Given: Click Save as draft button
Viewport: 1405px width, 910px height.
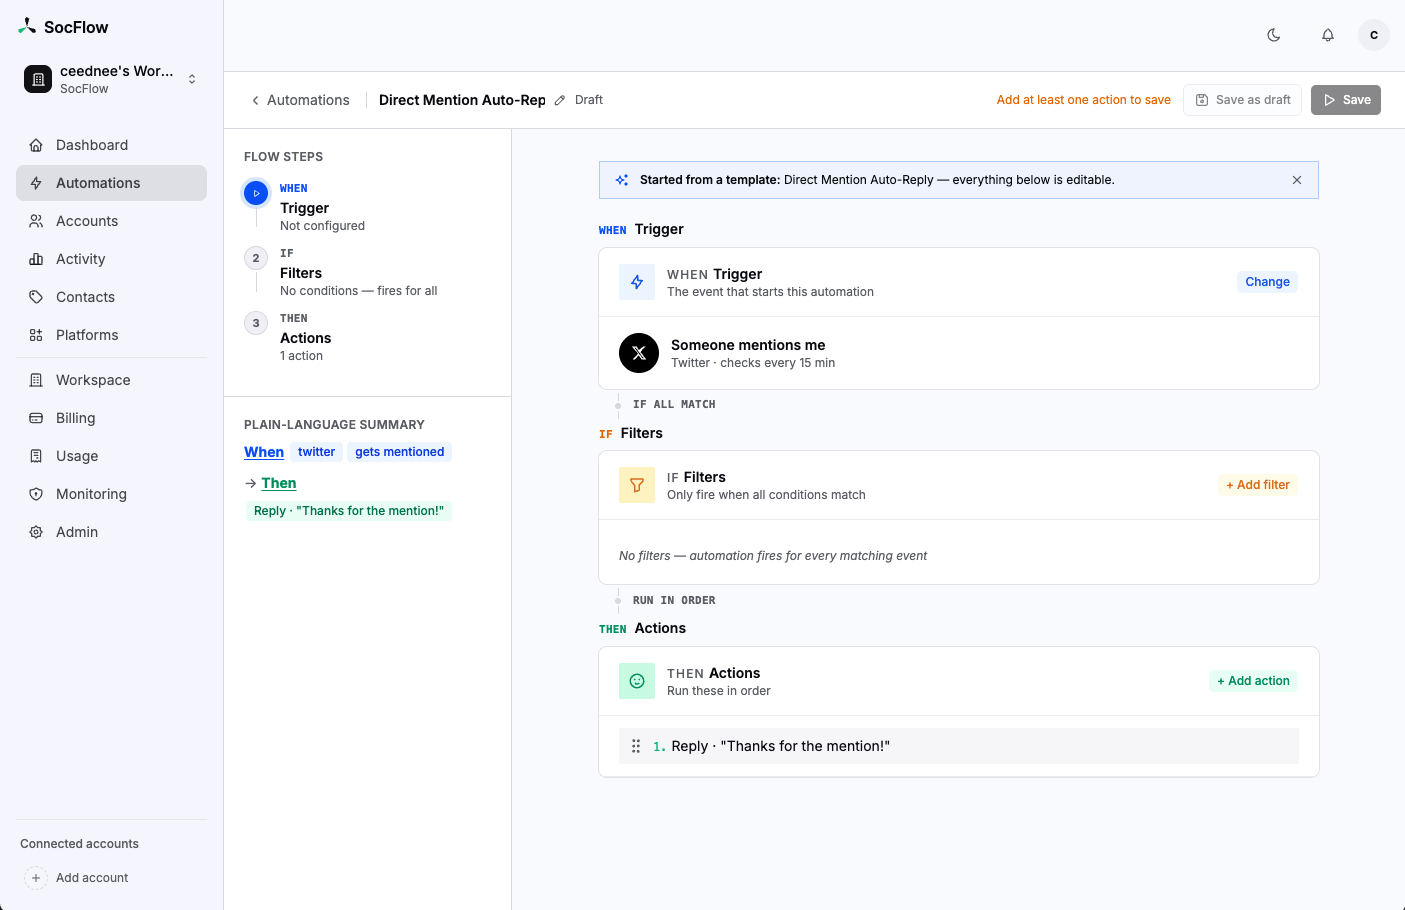Looking at the screenshot, I should 1242,100.
